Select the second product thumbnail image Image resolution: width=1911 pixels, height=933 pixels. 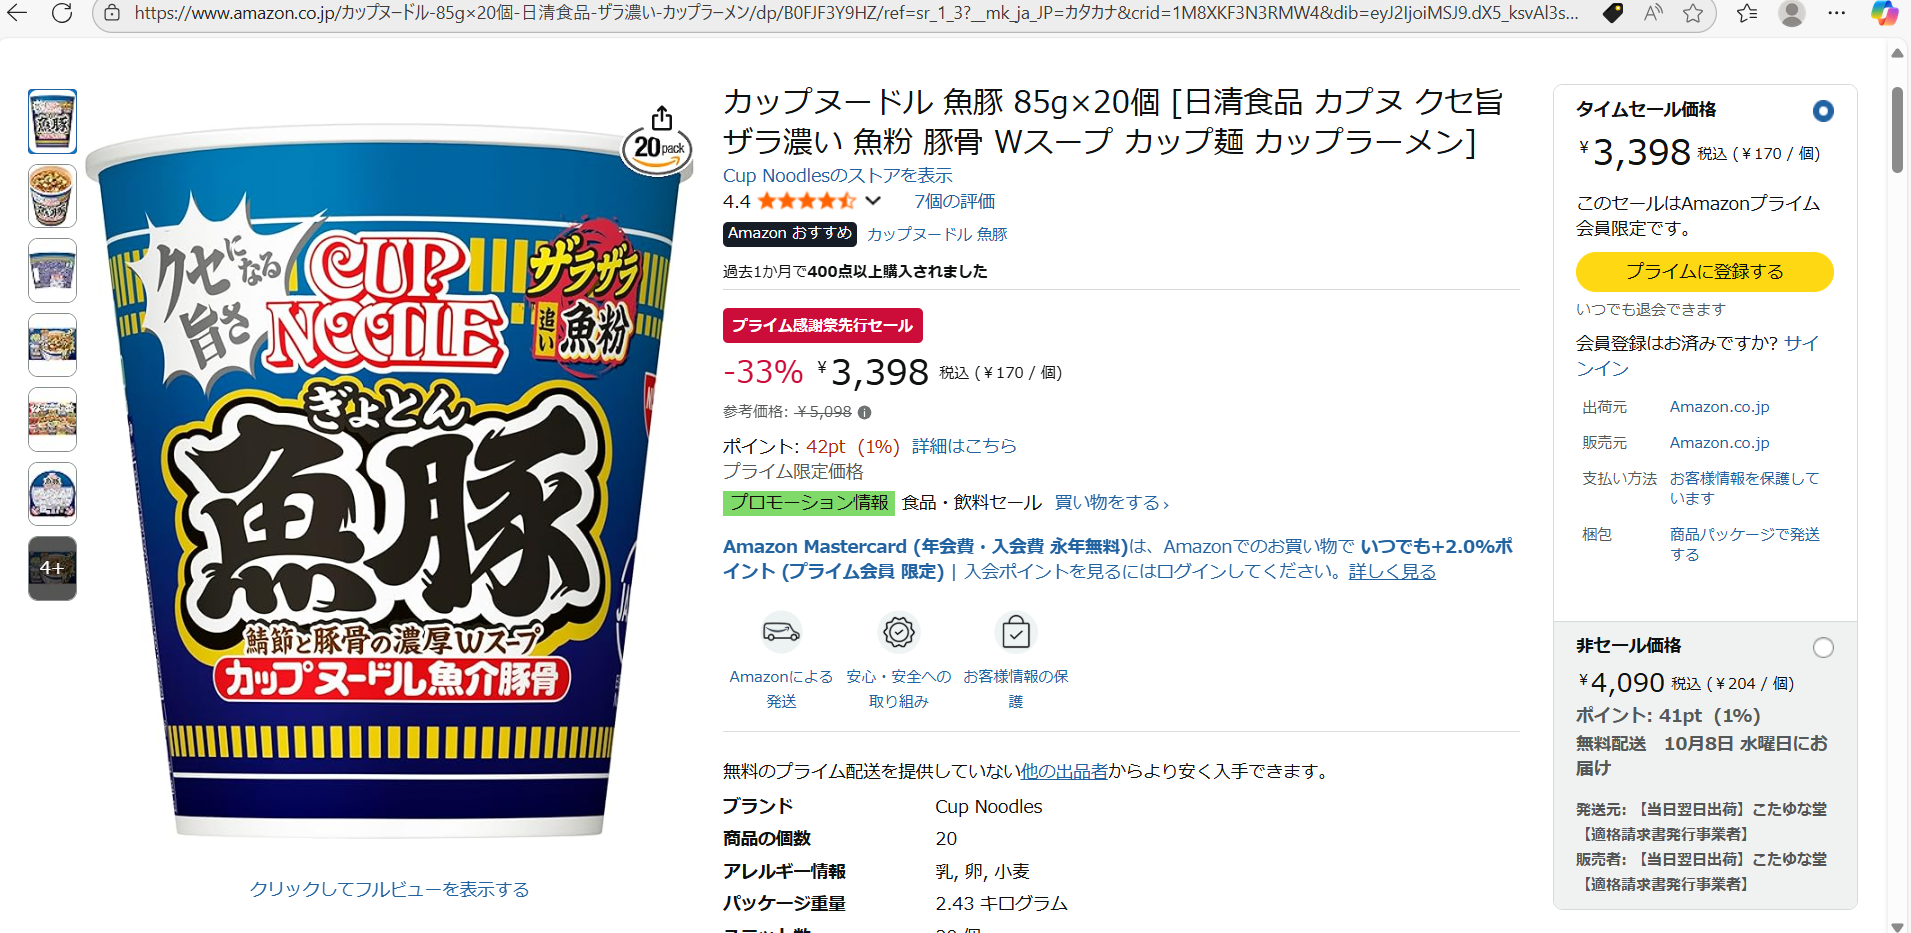pyautogui.click(x=52, y=196)
